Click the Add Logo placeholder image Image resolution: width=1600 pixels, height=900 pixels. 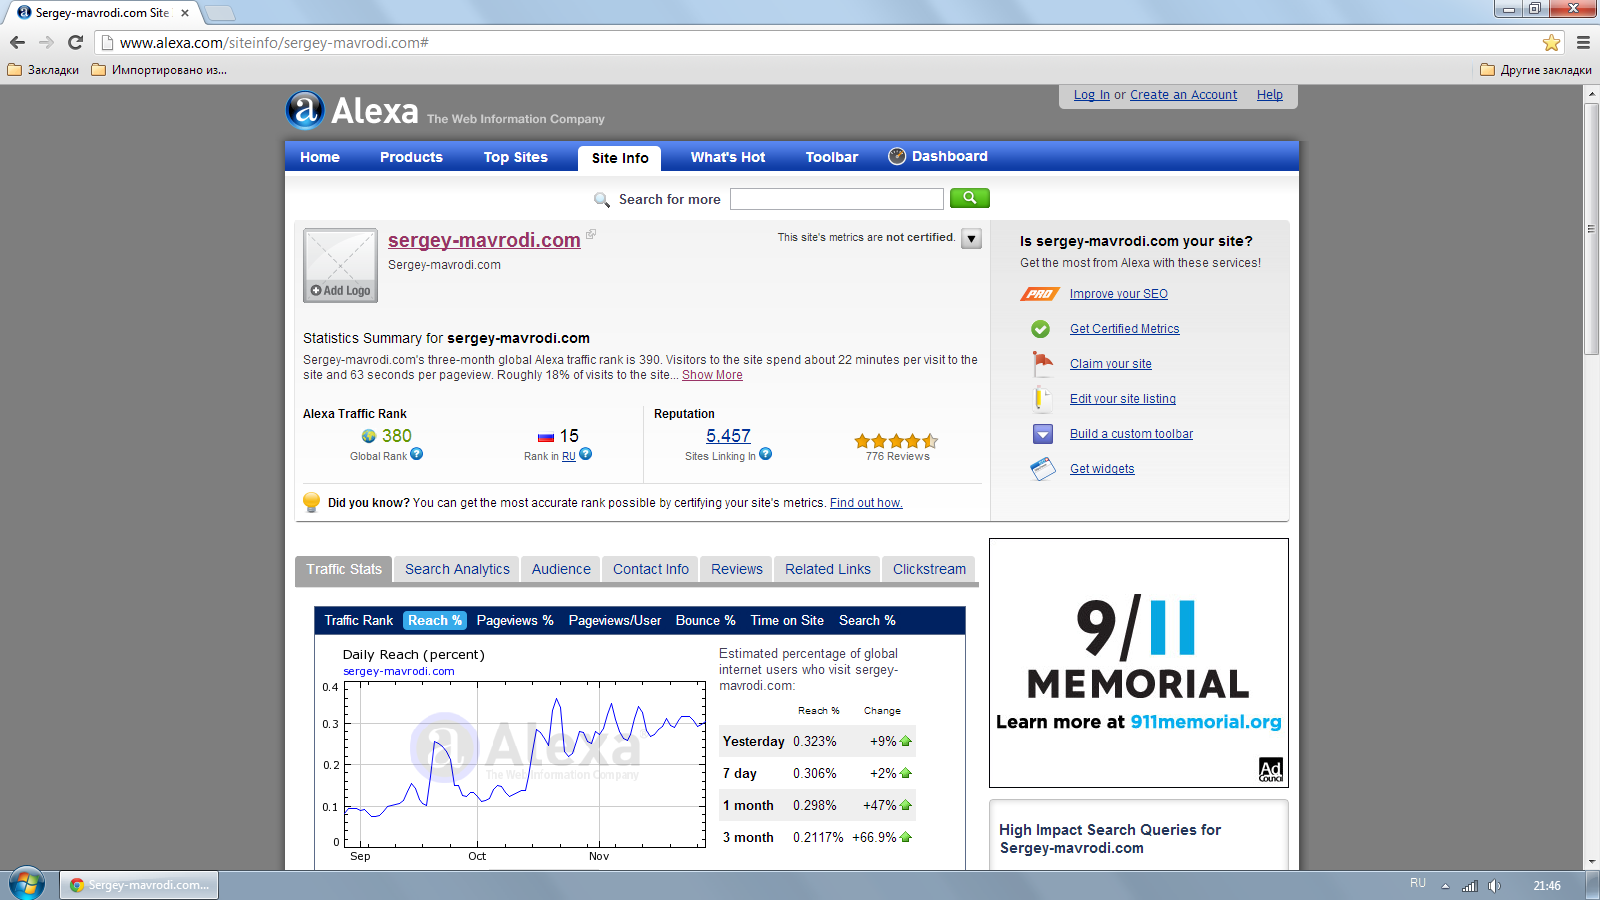pyautogui.click(x=340, y=265)
